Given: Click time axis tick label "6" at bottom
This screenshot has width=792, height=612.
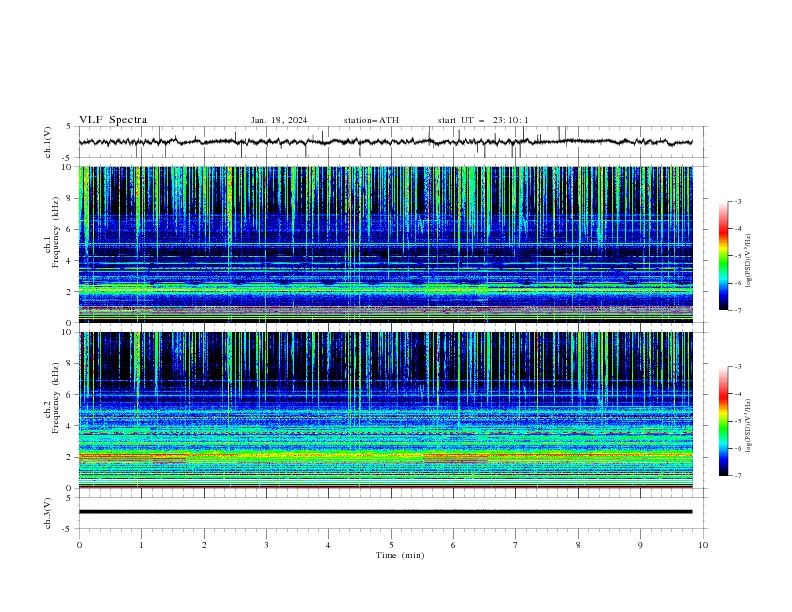Looking at the screenshot, I should click(x=453, y=545).
